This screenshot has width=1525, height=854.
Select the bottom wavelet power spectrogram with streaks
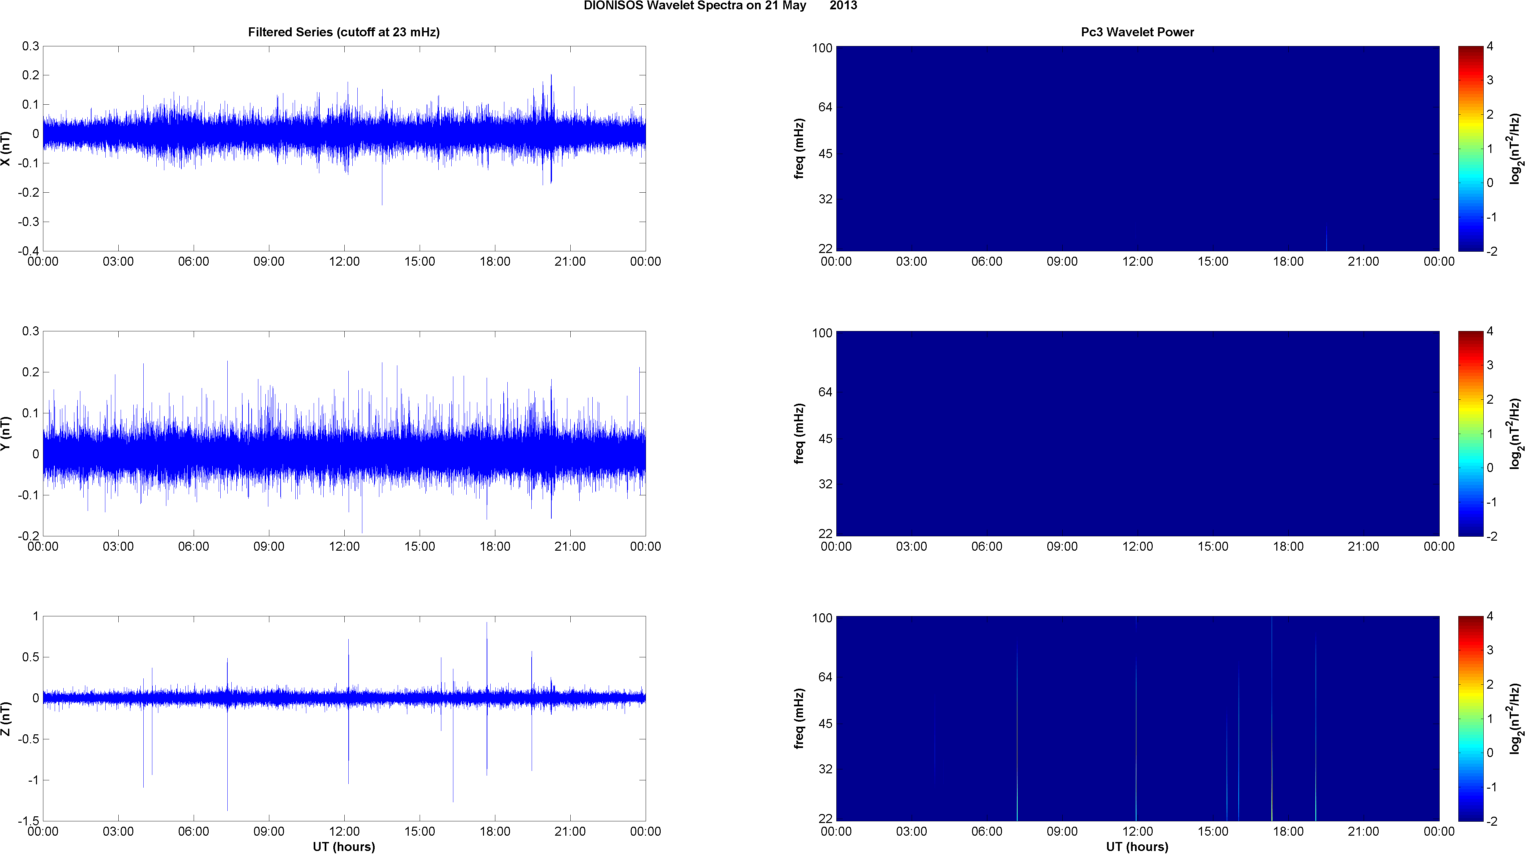tap(1138, 719)
